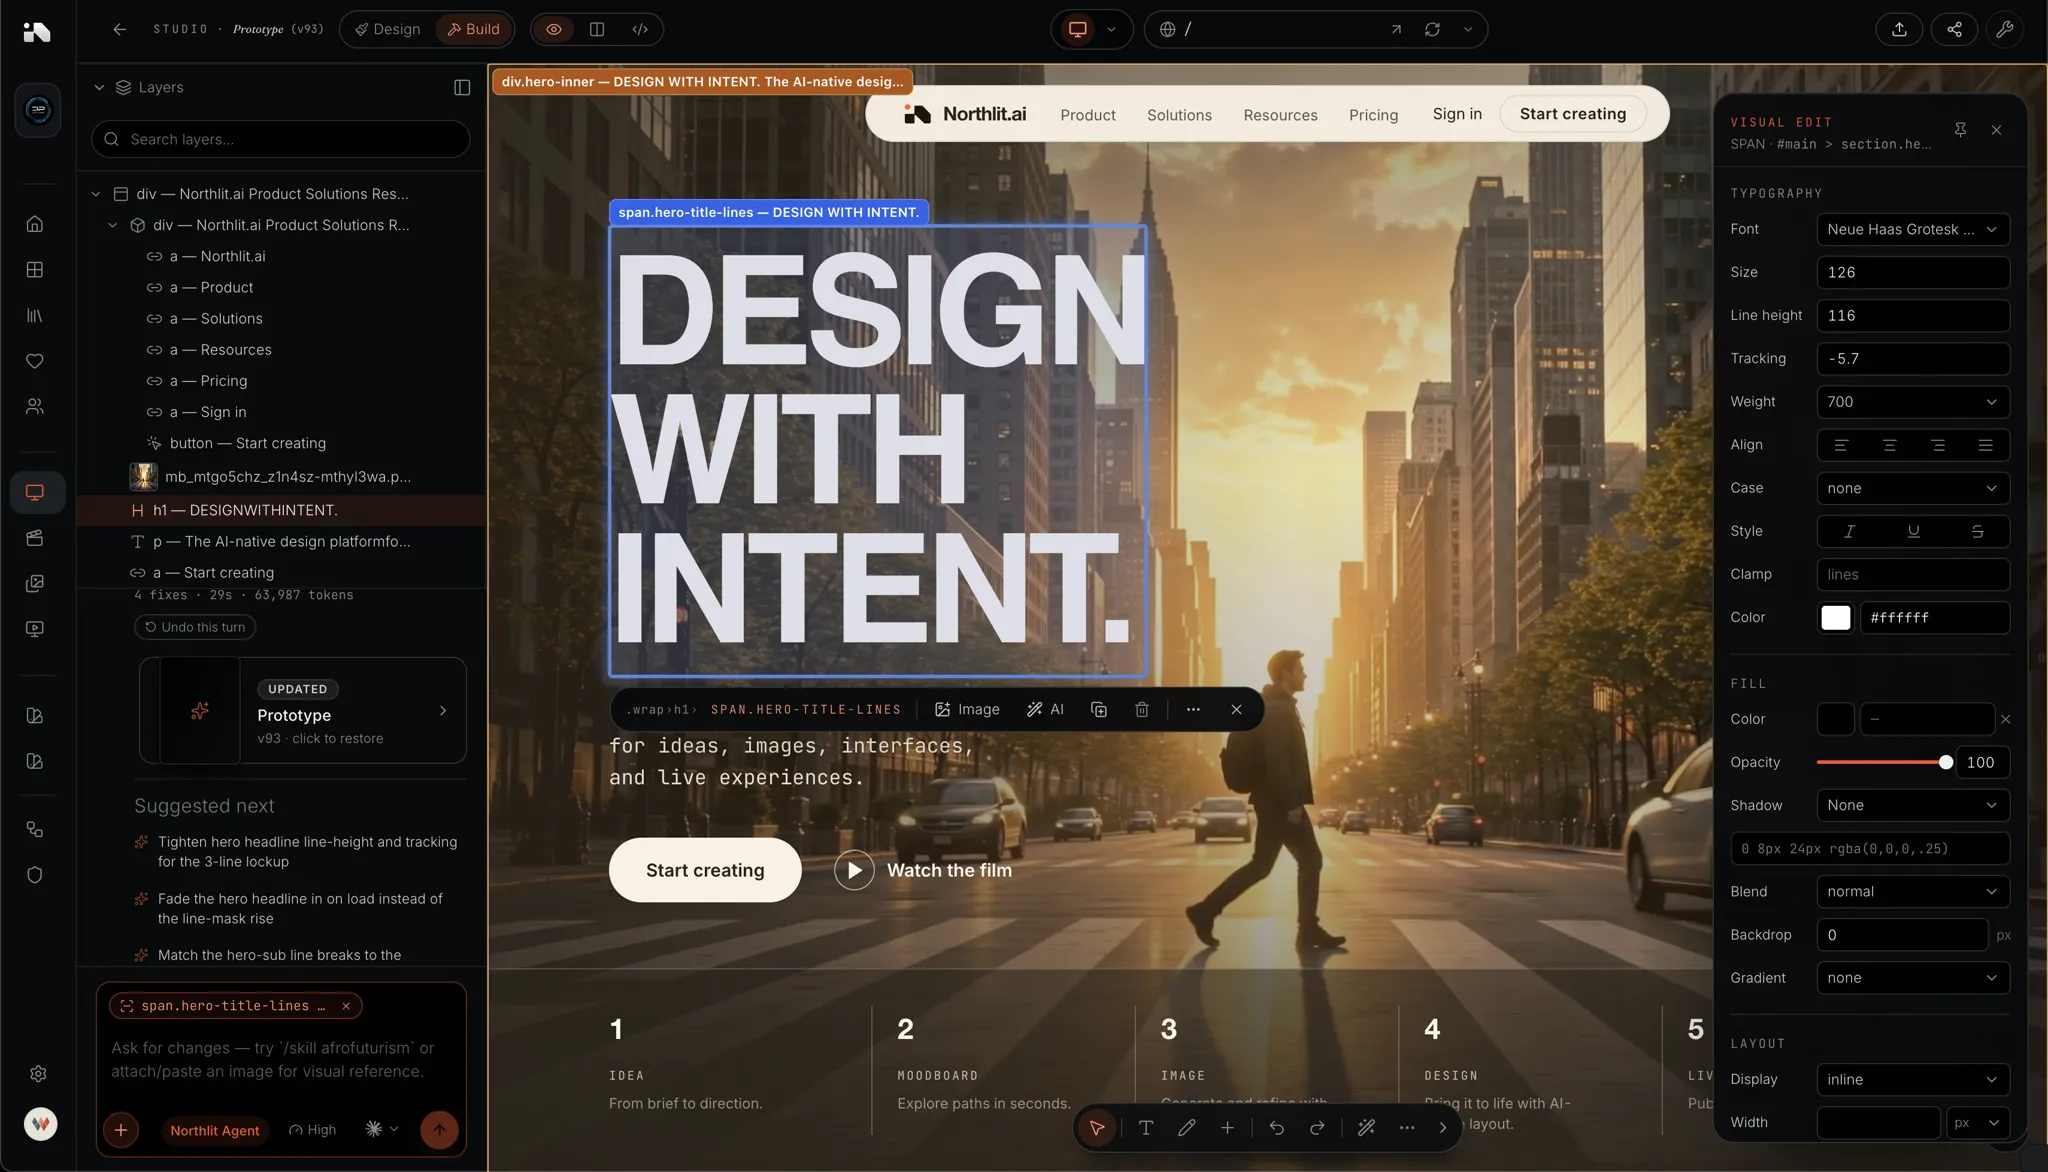
Task: Send the prompt with arrow button
Action: [x=439, y=1130]
